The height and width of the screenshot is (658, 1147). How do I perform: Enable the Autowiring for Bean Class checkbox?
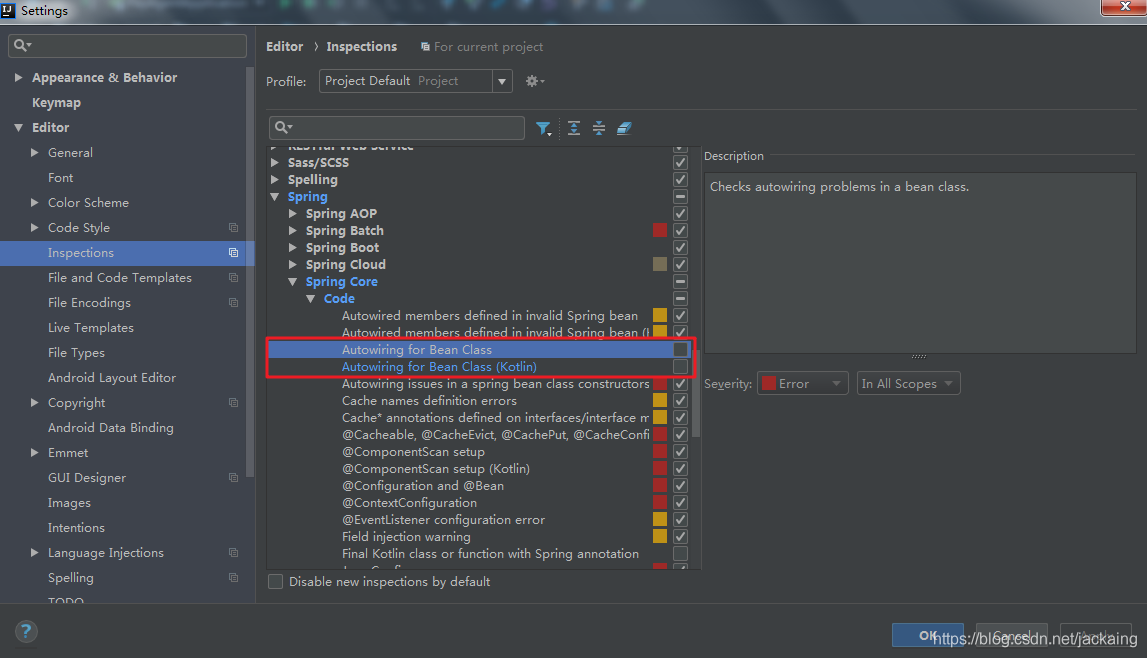[x=680, y=349]
